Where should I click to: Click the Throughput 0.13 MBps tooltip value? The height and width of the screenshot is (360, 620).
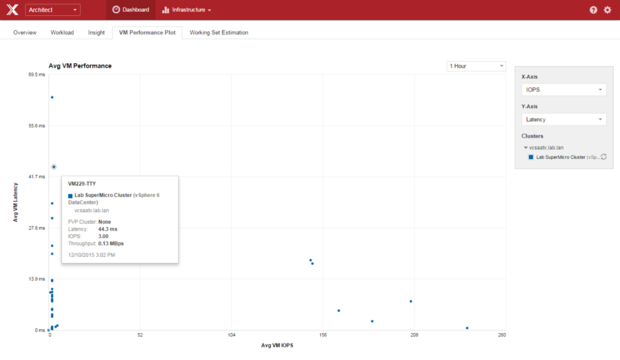click(x=111, y=244)
